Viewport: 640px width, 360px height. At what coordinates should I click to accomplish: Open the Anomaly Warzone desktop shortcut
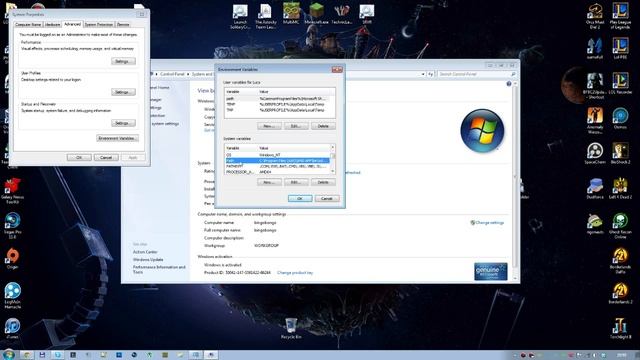(x=595, y=121)
